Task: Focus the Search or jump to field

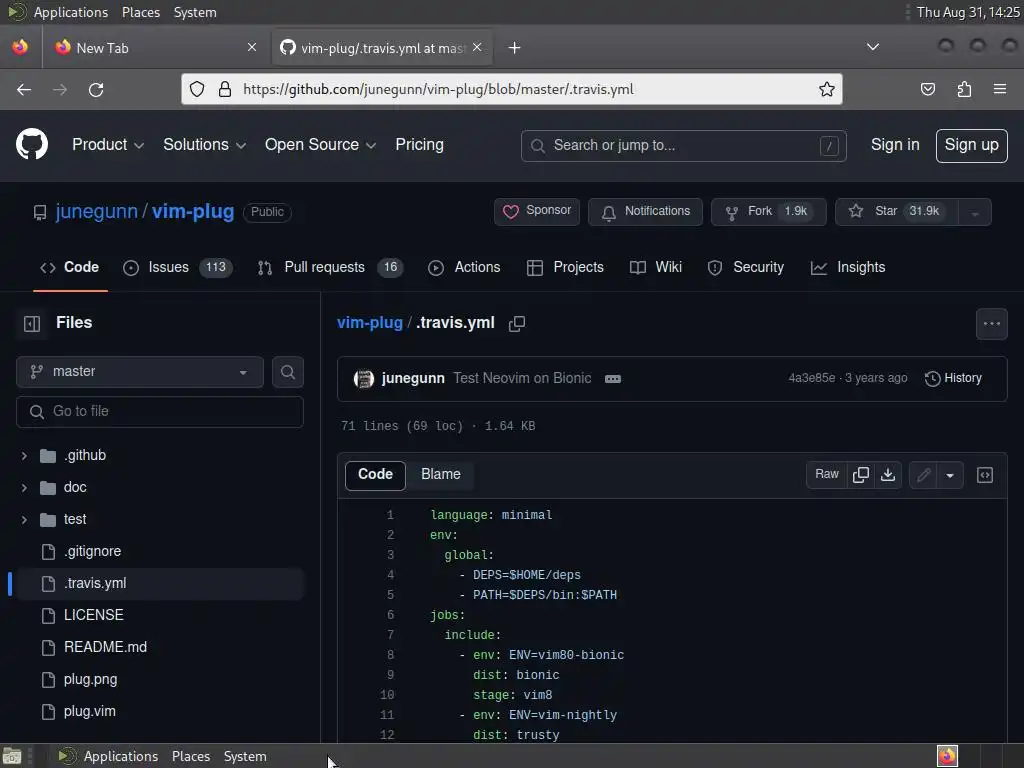Action: click(x=684, y=146)
